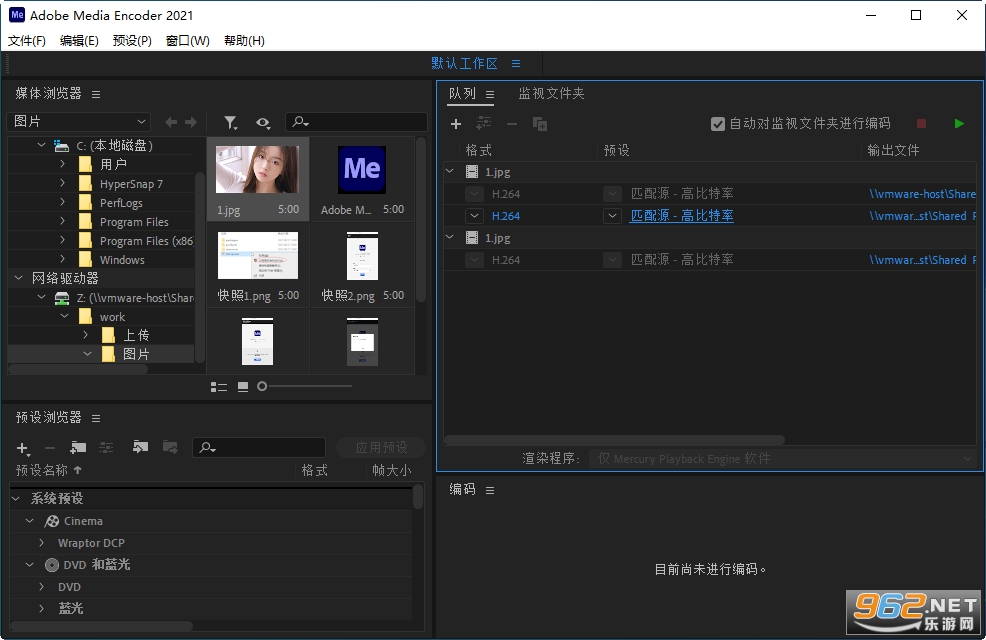The width and height of the screenshot is (986, 640).
Task: Toggle the view file types eye icon
Action: 263,123
